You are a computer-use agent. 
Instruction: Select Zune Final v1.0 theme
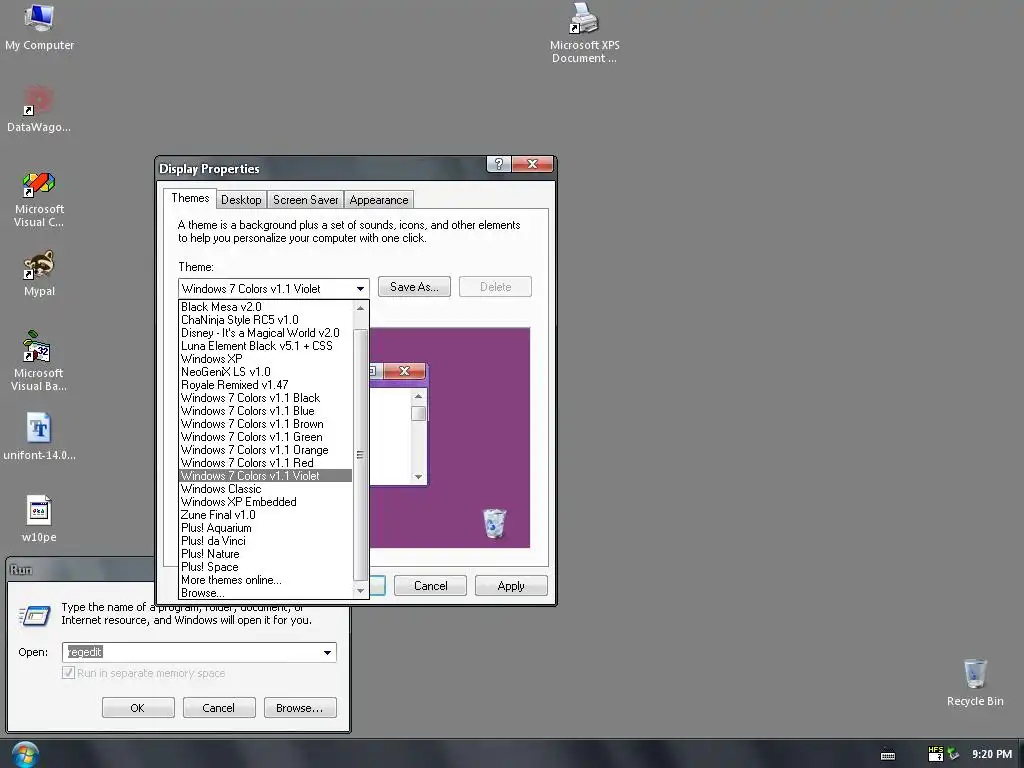[x=265, y=515]
